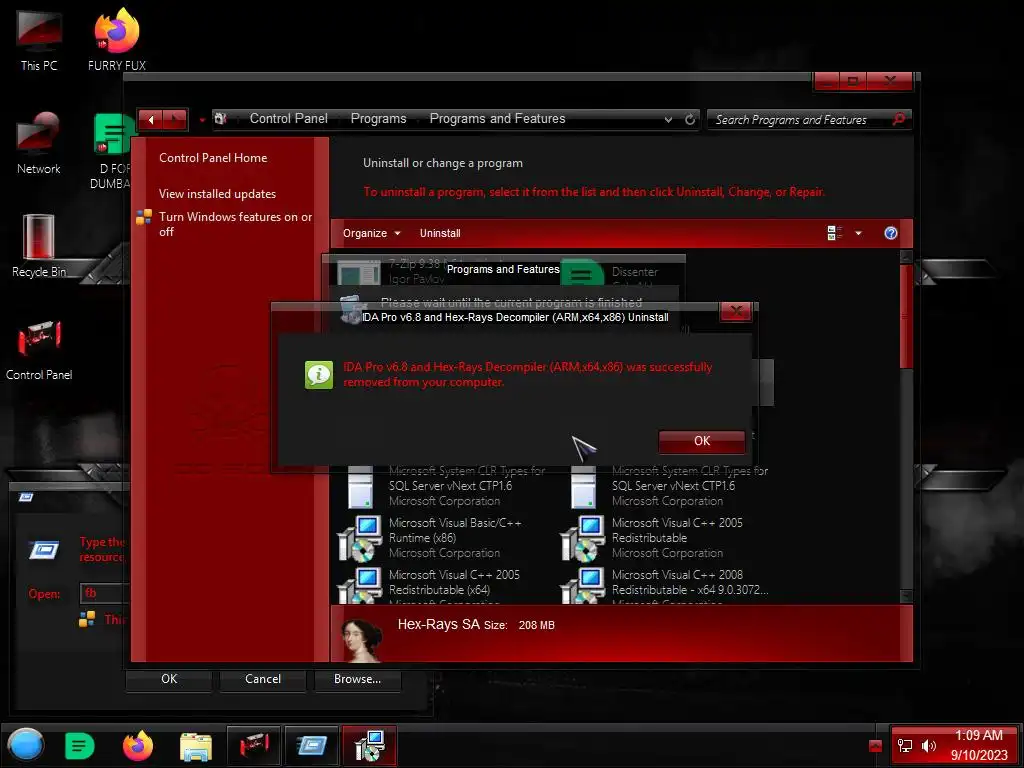Refresh the Programs and Features list
Image resolution: width=1024 pixels, height=768 pixels.
(x=690, y=120)
